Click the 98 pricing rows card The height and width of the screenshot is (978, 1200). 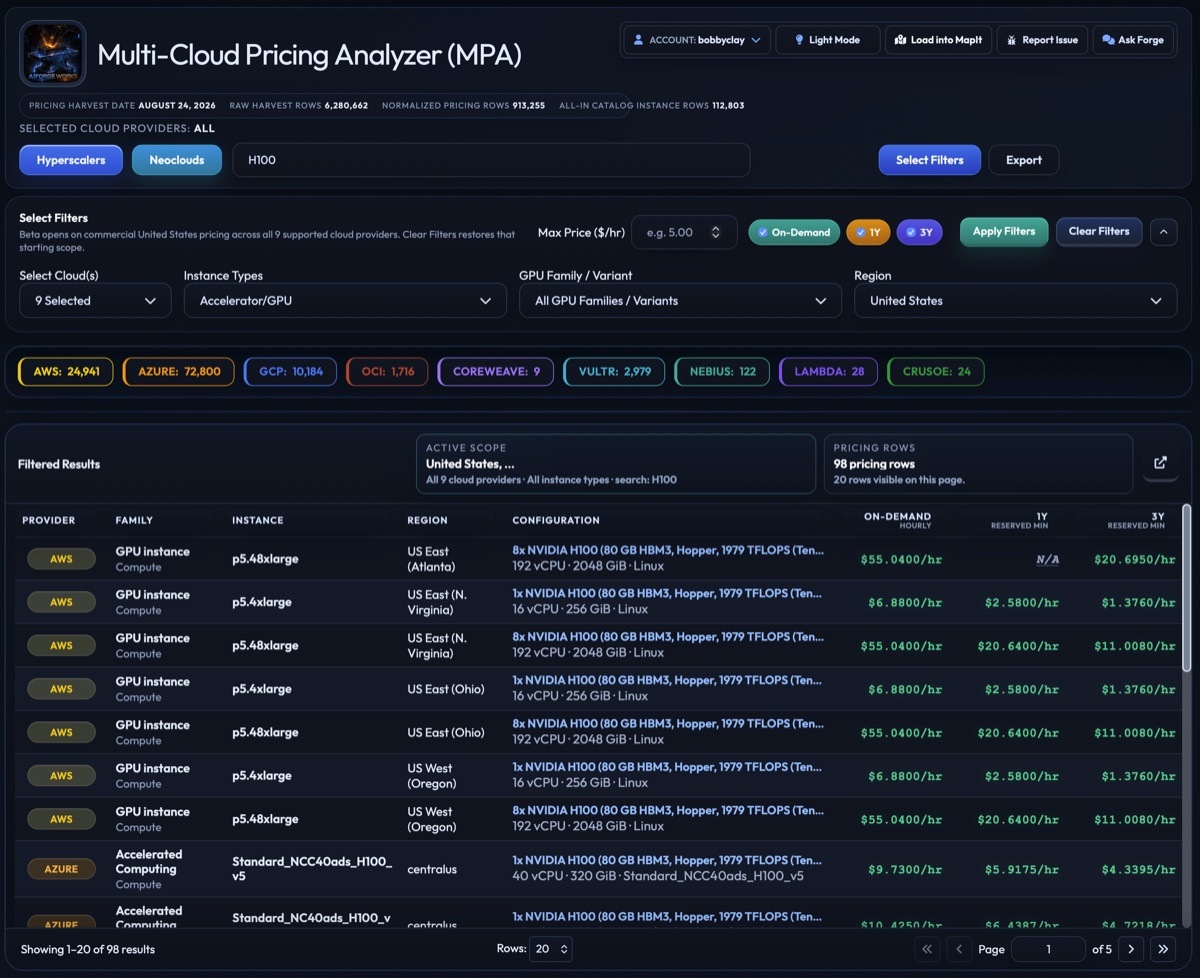click(x=978, y=464)
